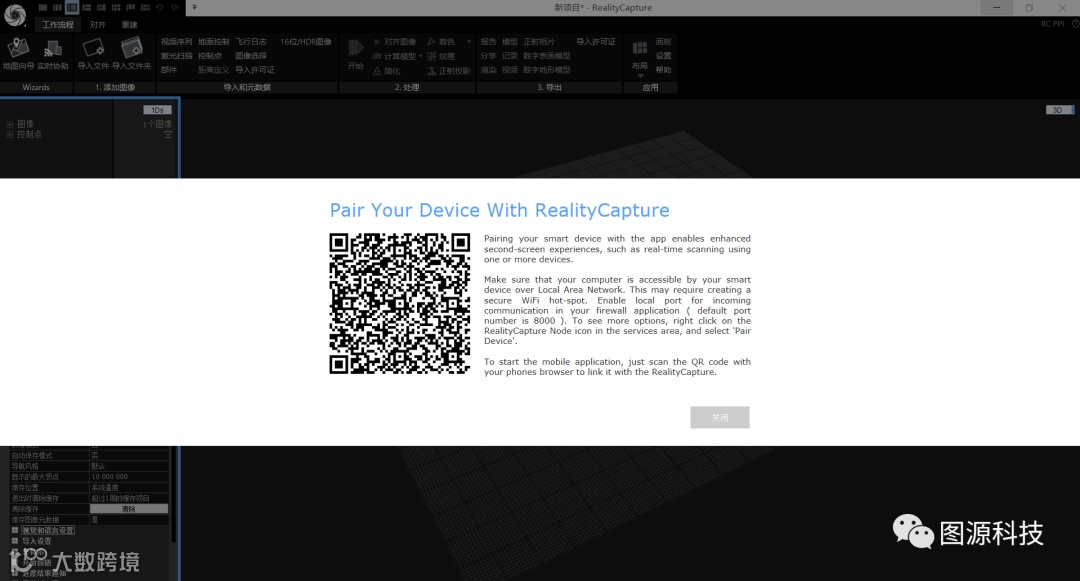Open 帮助 in the application group
This screenshot has height=581, width=1080.
(663, 70)
